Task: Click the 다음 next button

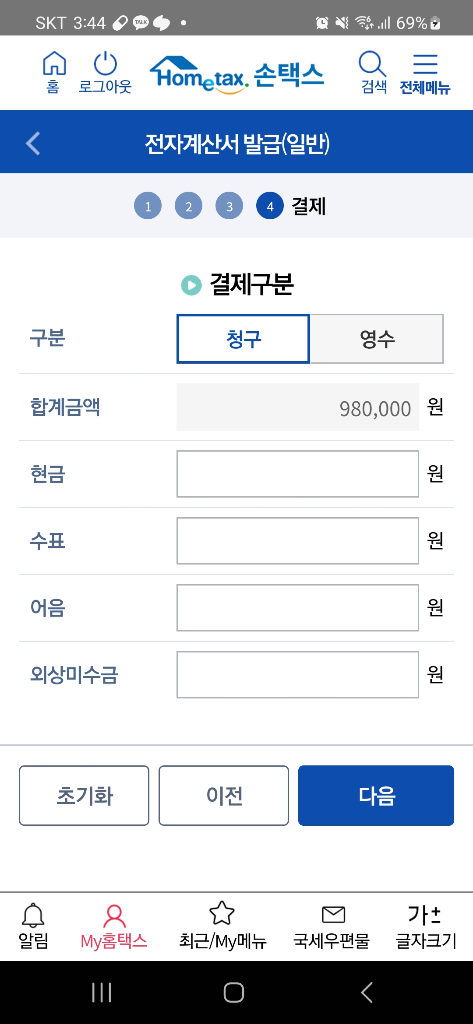Action: click(x=376, y=795)
